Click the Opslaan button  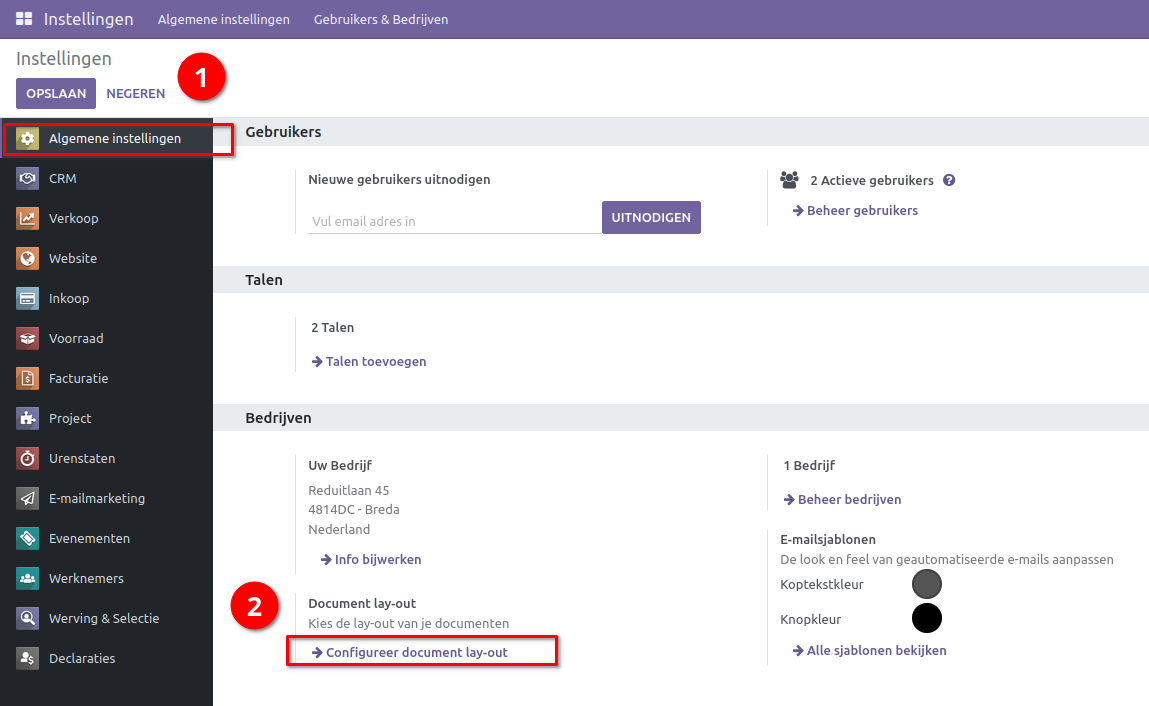coord(56,93)
